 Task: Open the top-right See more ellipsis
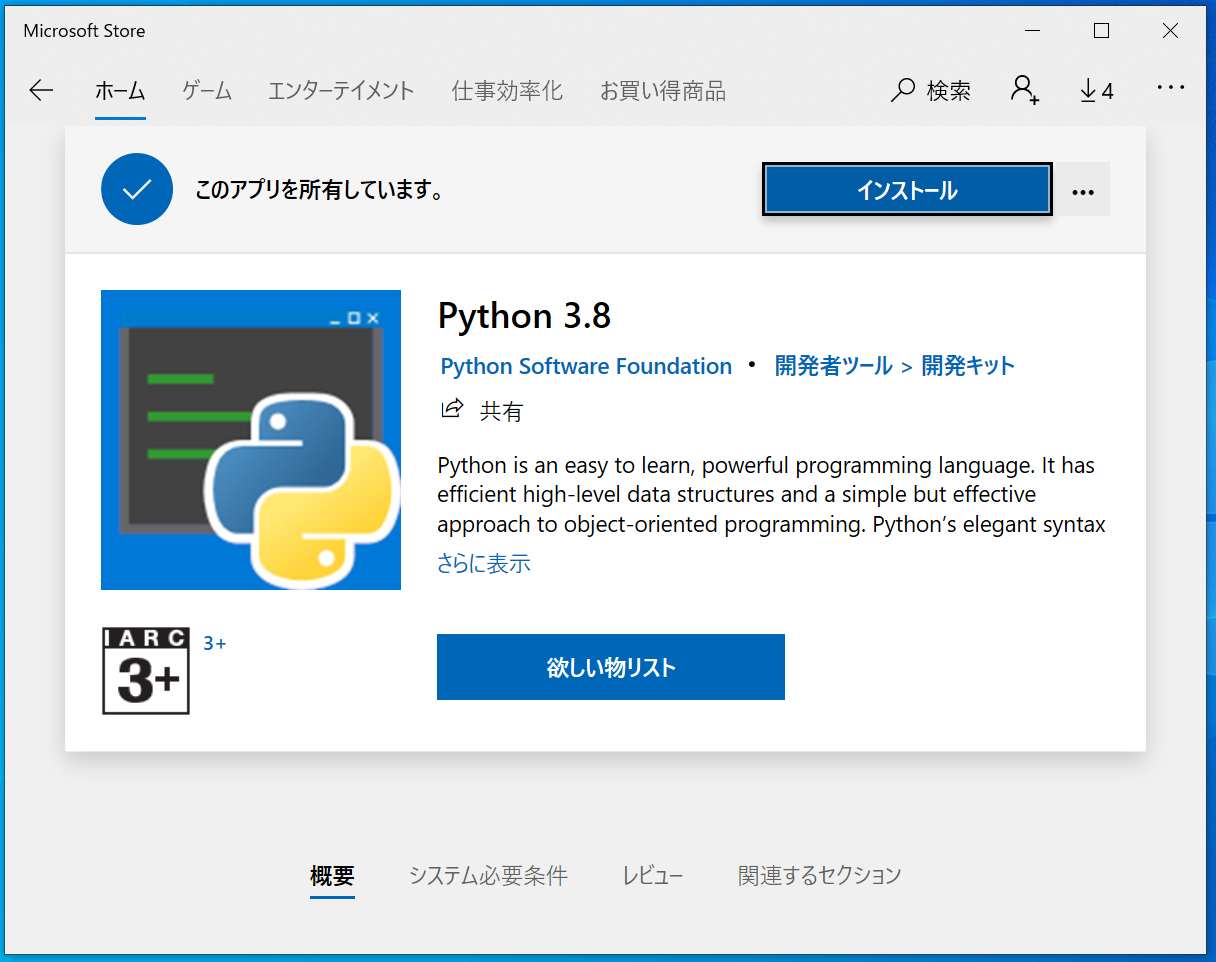(1170, 88)
